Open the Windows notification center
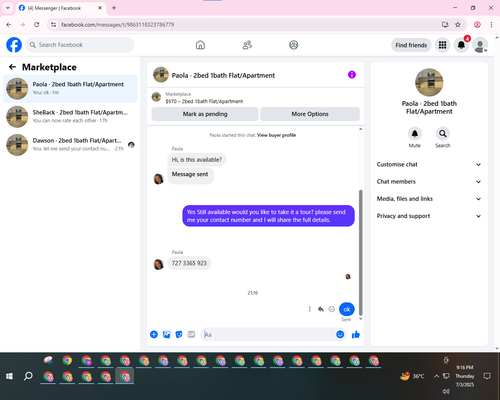Screen dimensions: 500x400 point(487,376)
